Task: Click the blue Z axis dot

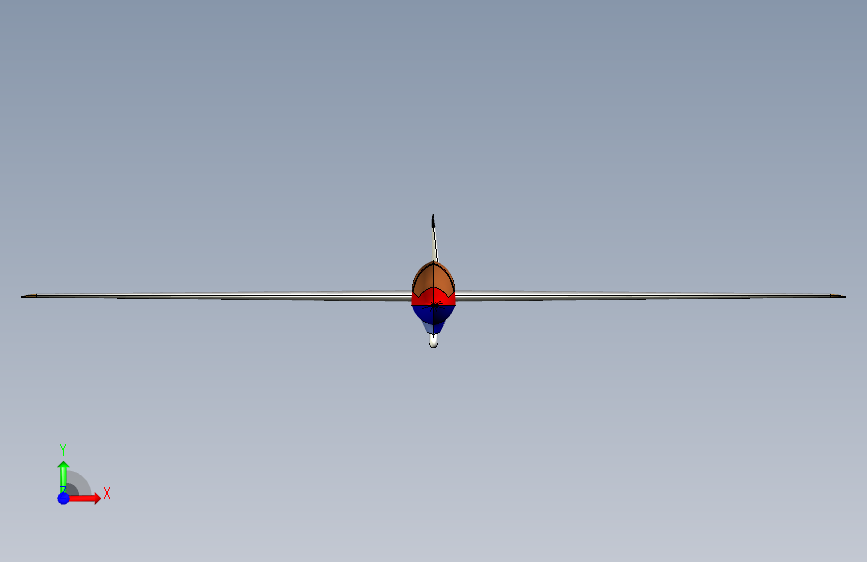Action: tap(64, 498)
